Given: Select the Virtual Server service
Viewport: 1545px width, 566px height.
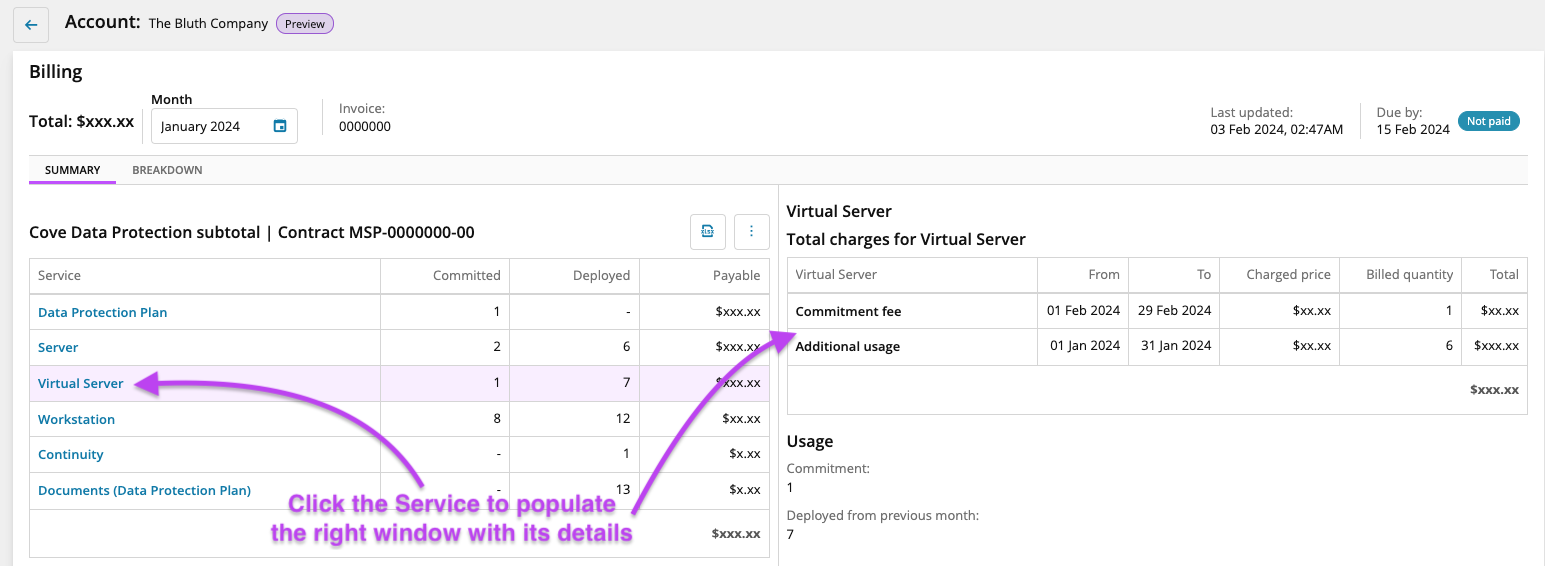Looking at the screenshot, I should coord(81,383).
